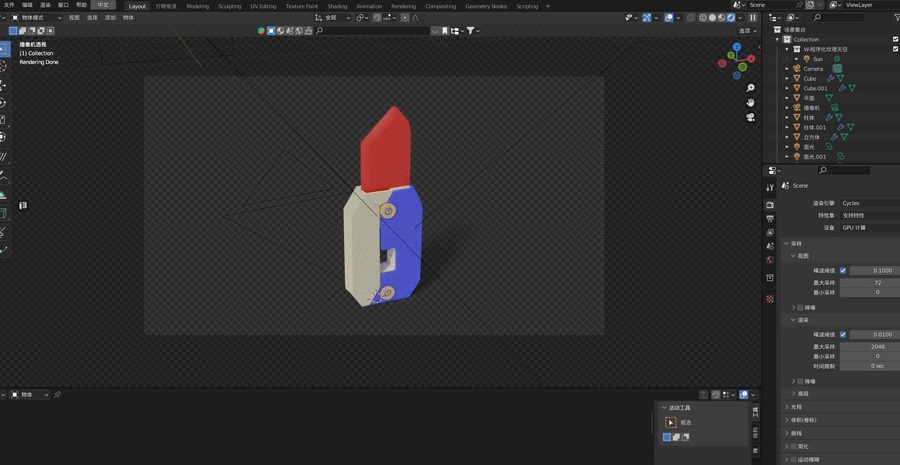Click the outliner search field

(x=839, y=18)
